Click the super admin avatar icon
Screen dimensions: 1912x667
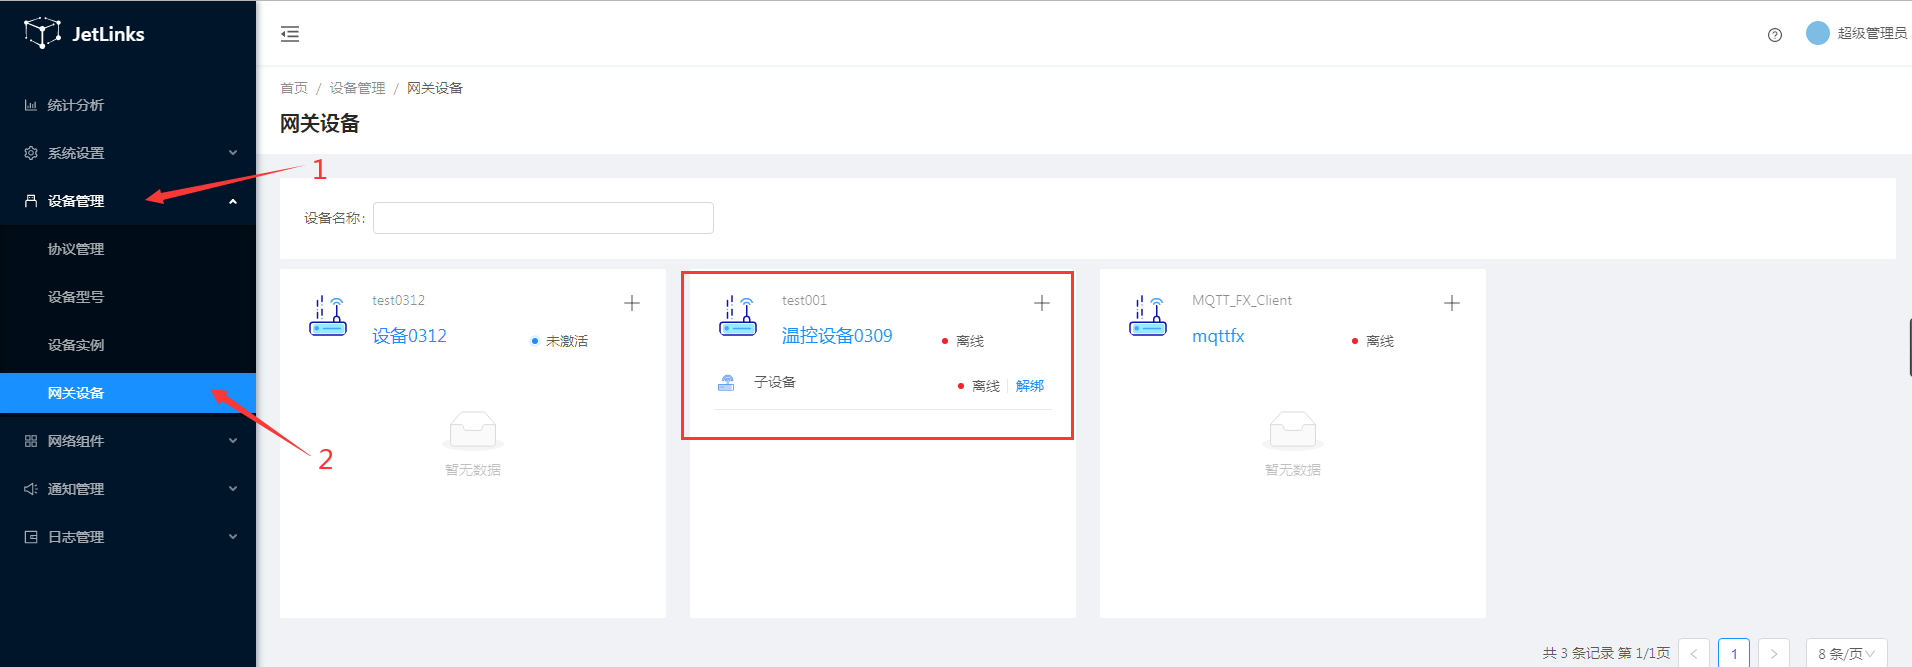[x=1817, y=33]
